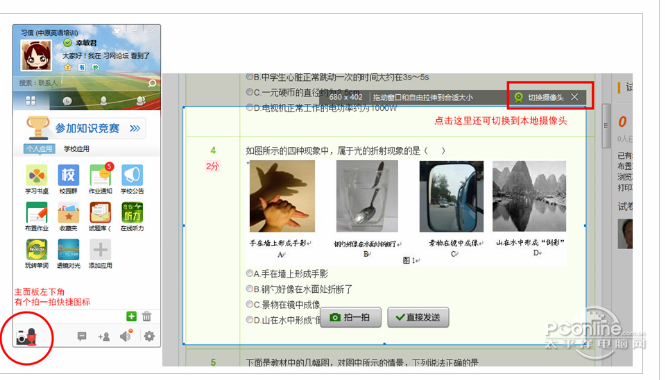Click the green plus add icon
This screenshot has height=380, width=665.
click(x=131, y=316)
